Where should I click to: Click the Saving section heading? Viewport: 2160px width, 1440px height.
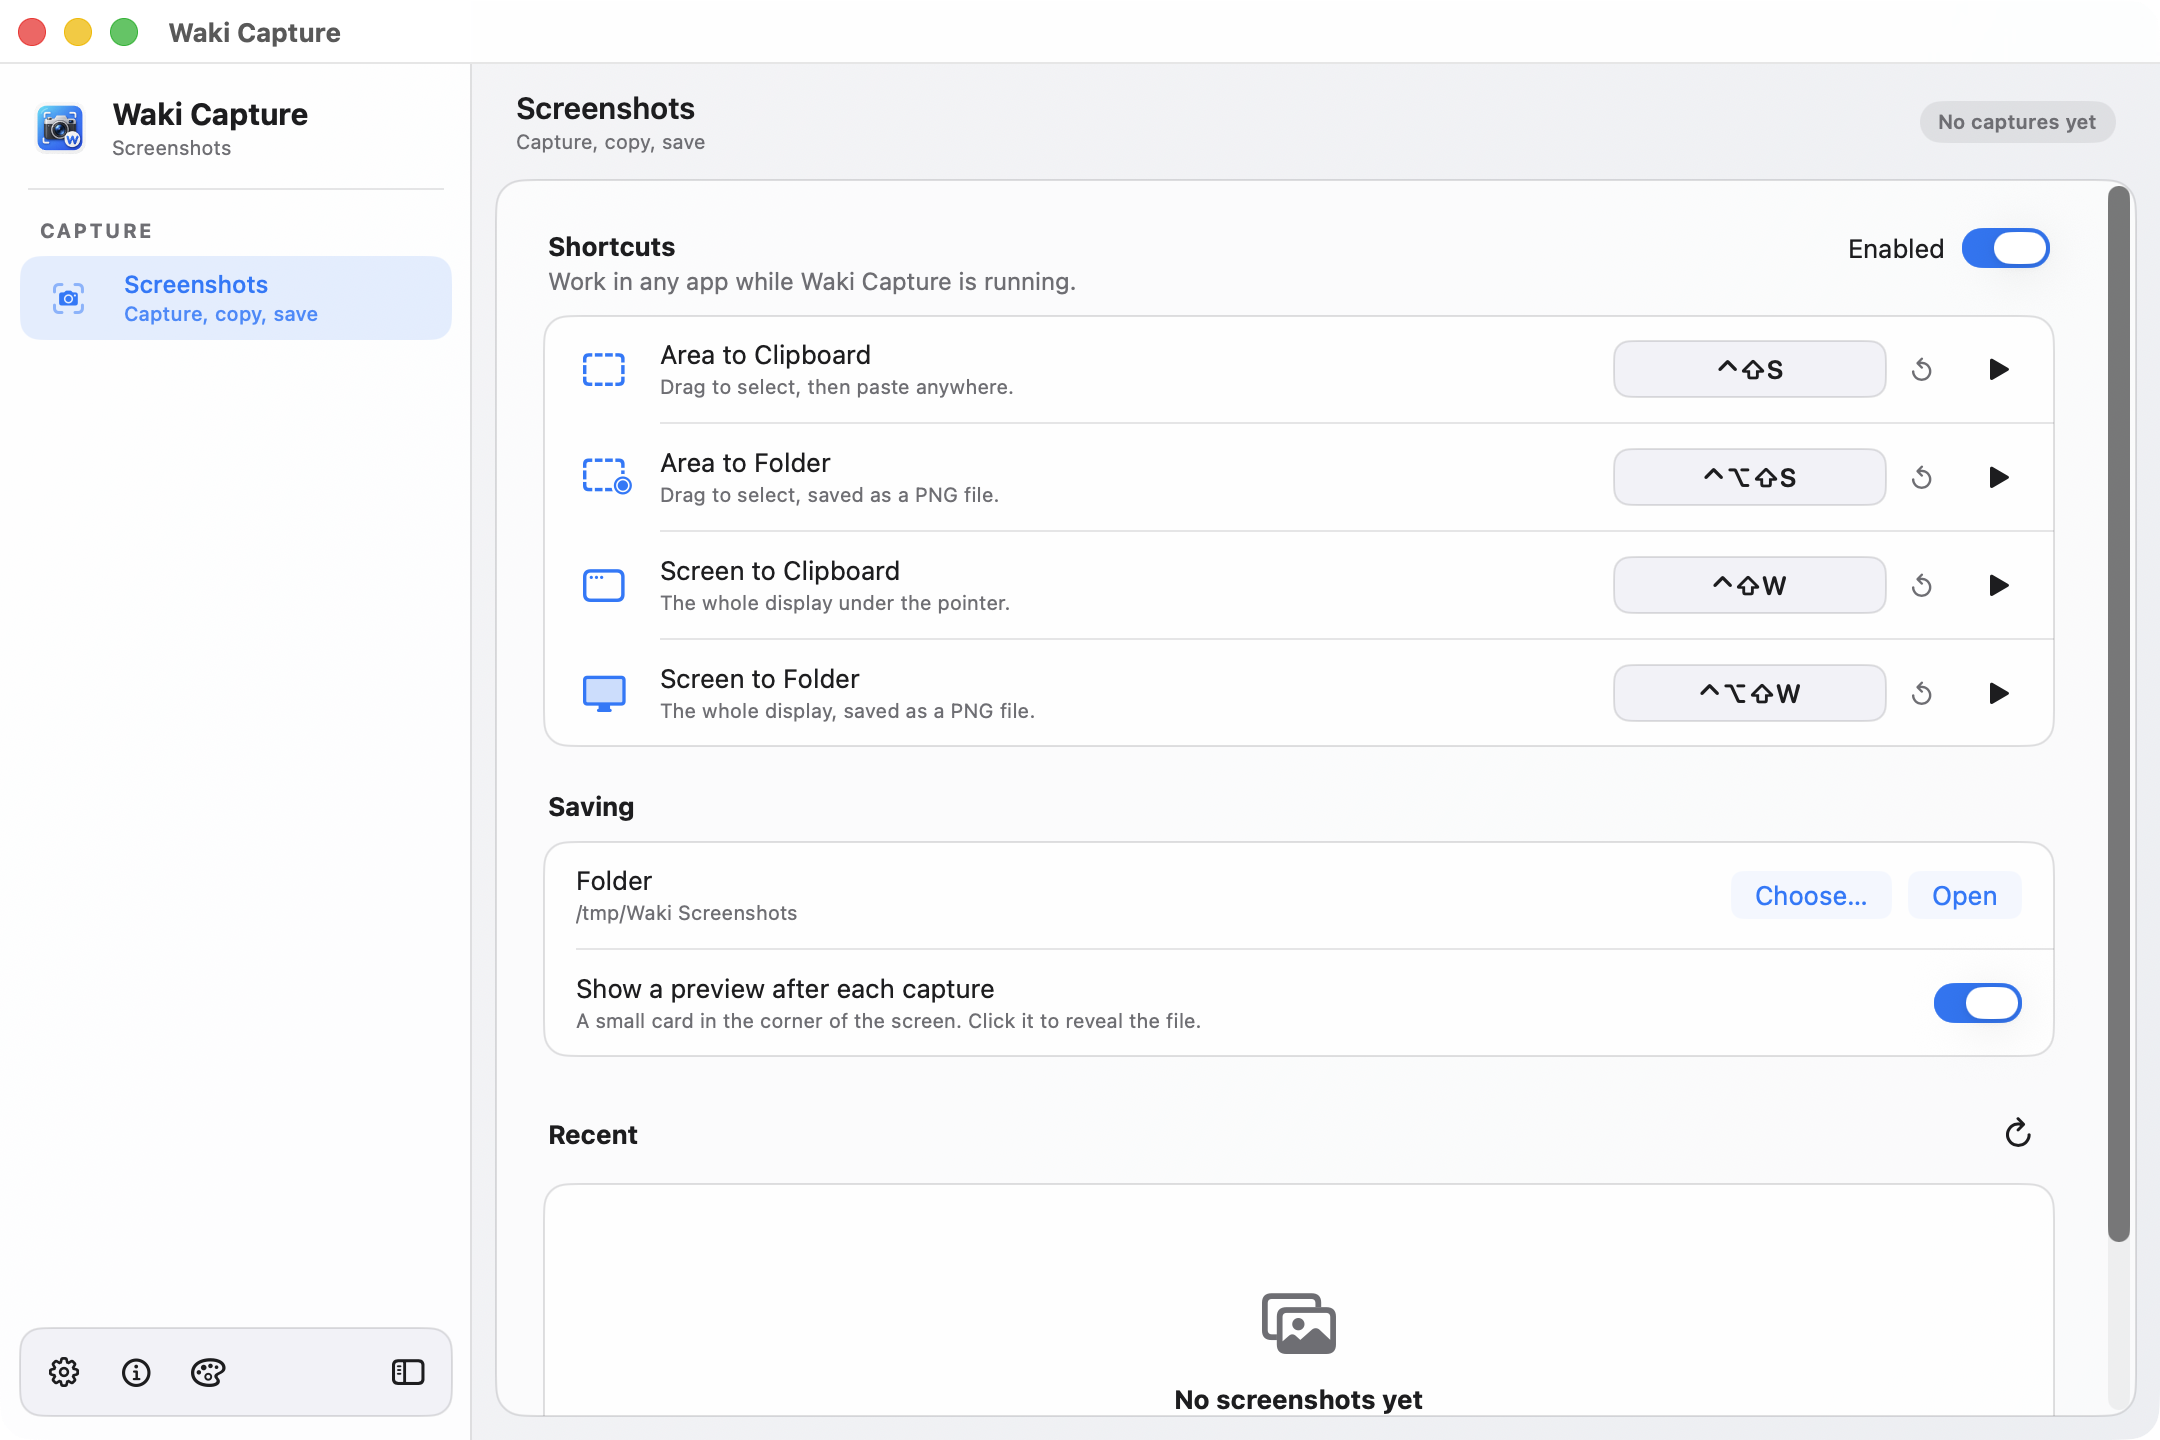[x=591, y=807]
